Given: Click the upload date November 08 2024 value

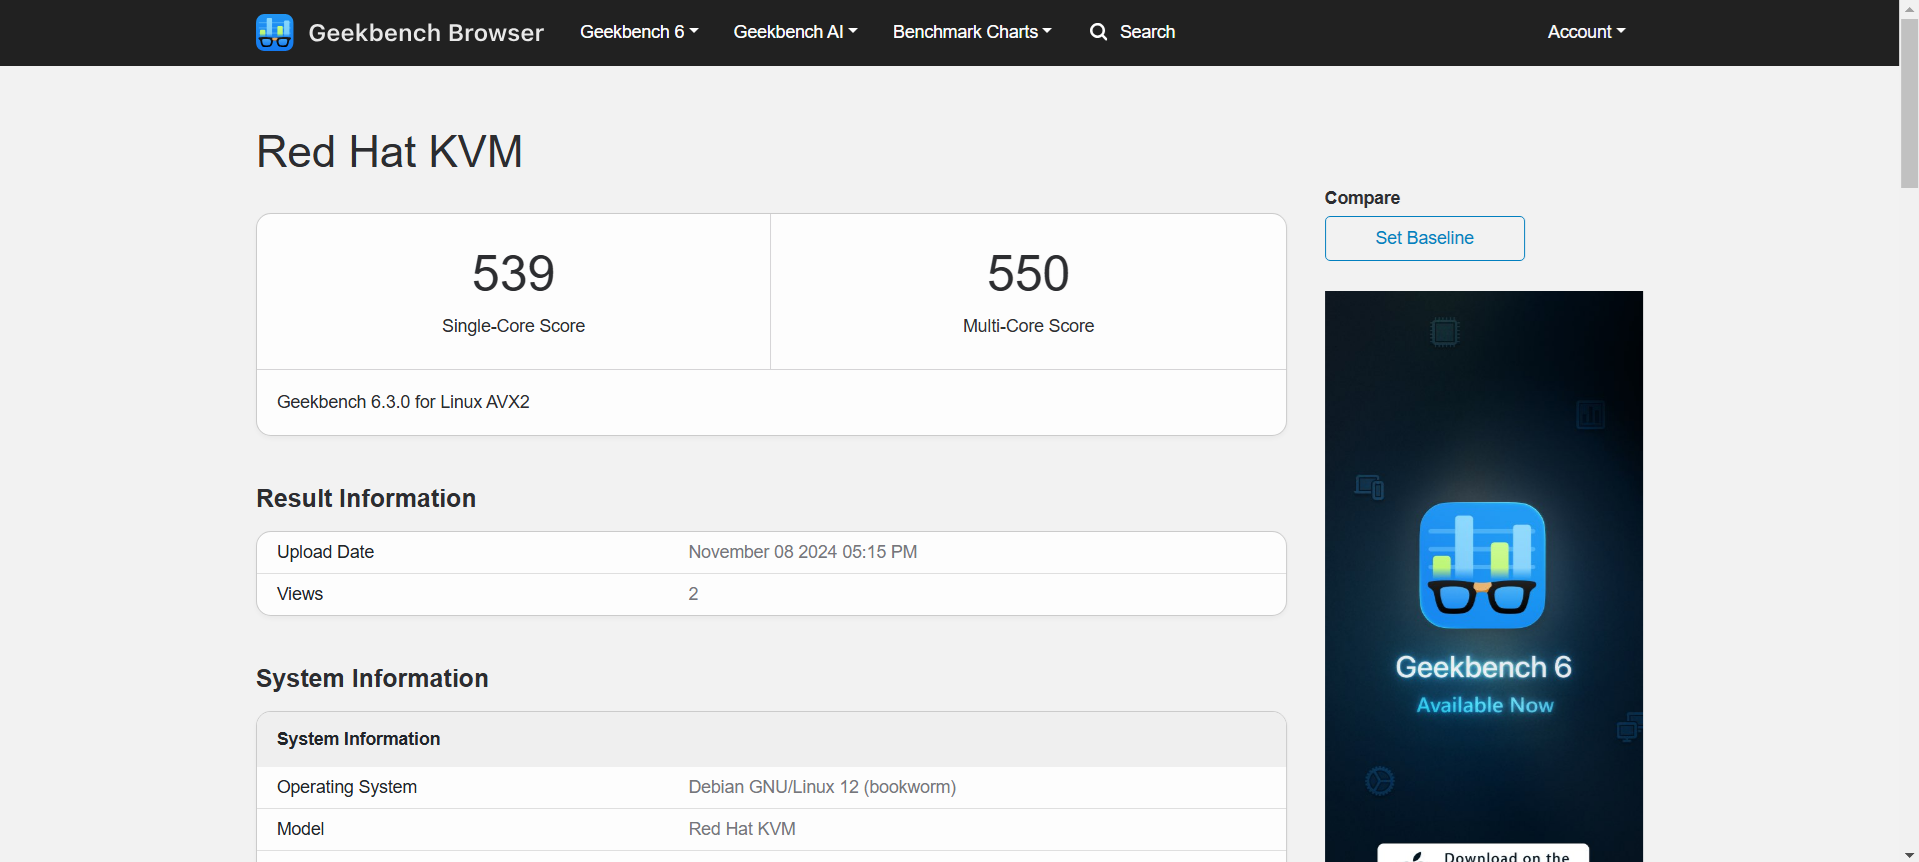Looking at the screenshot, I should tap(802, 552).
